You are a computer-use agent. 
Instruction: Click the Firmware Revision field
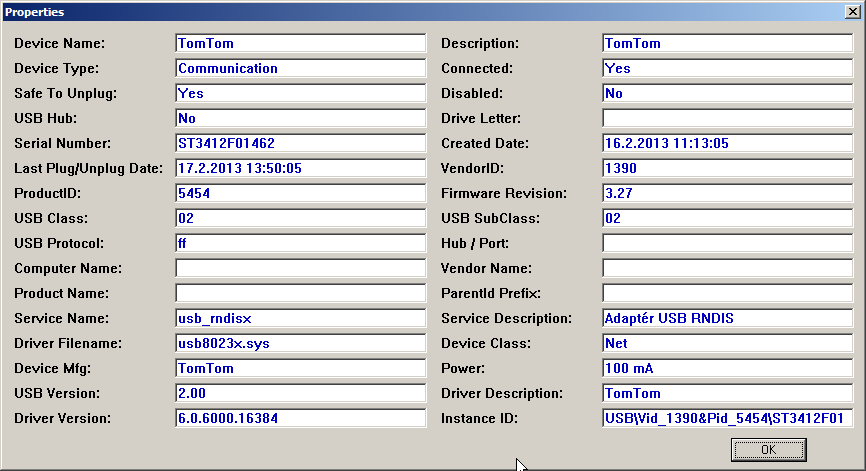coord(728,194)
